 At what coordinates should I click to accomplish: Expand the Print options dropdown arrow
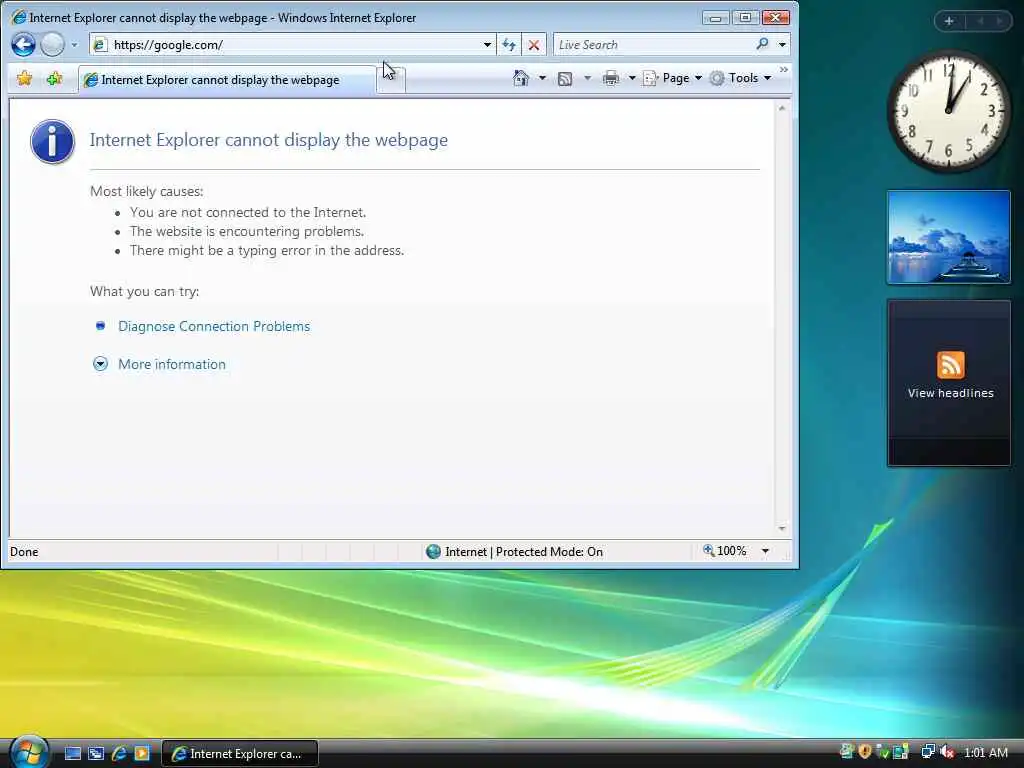point(632,78)
